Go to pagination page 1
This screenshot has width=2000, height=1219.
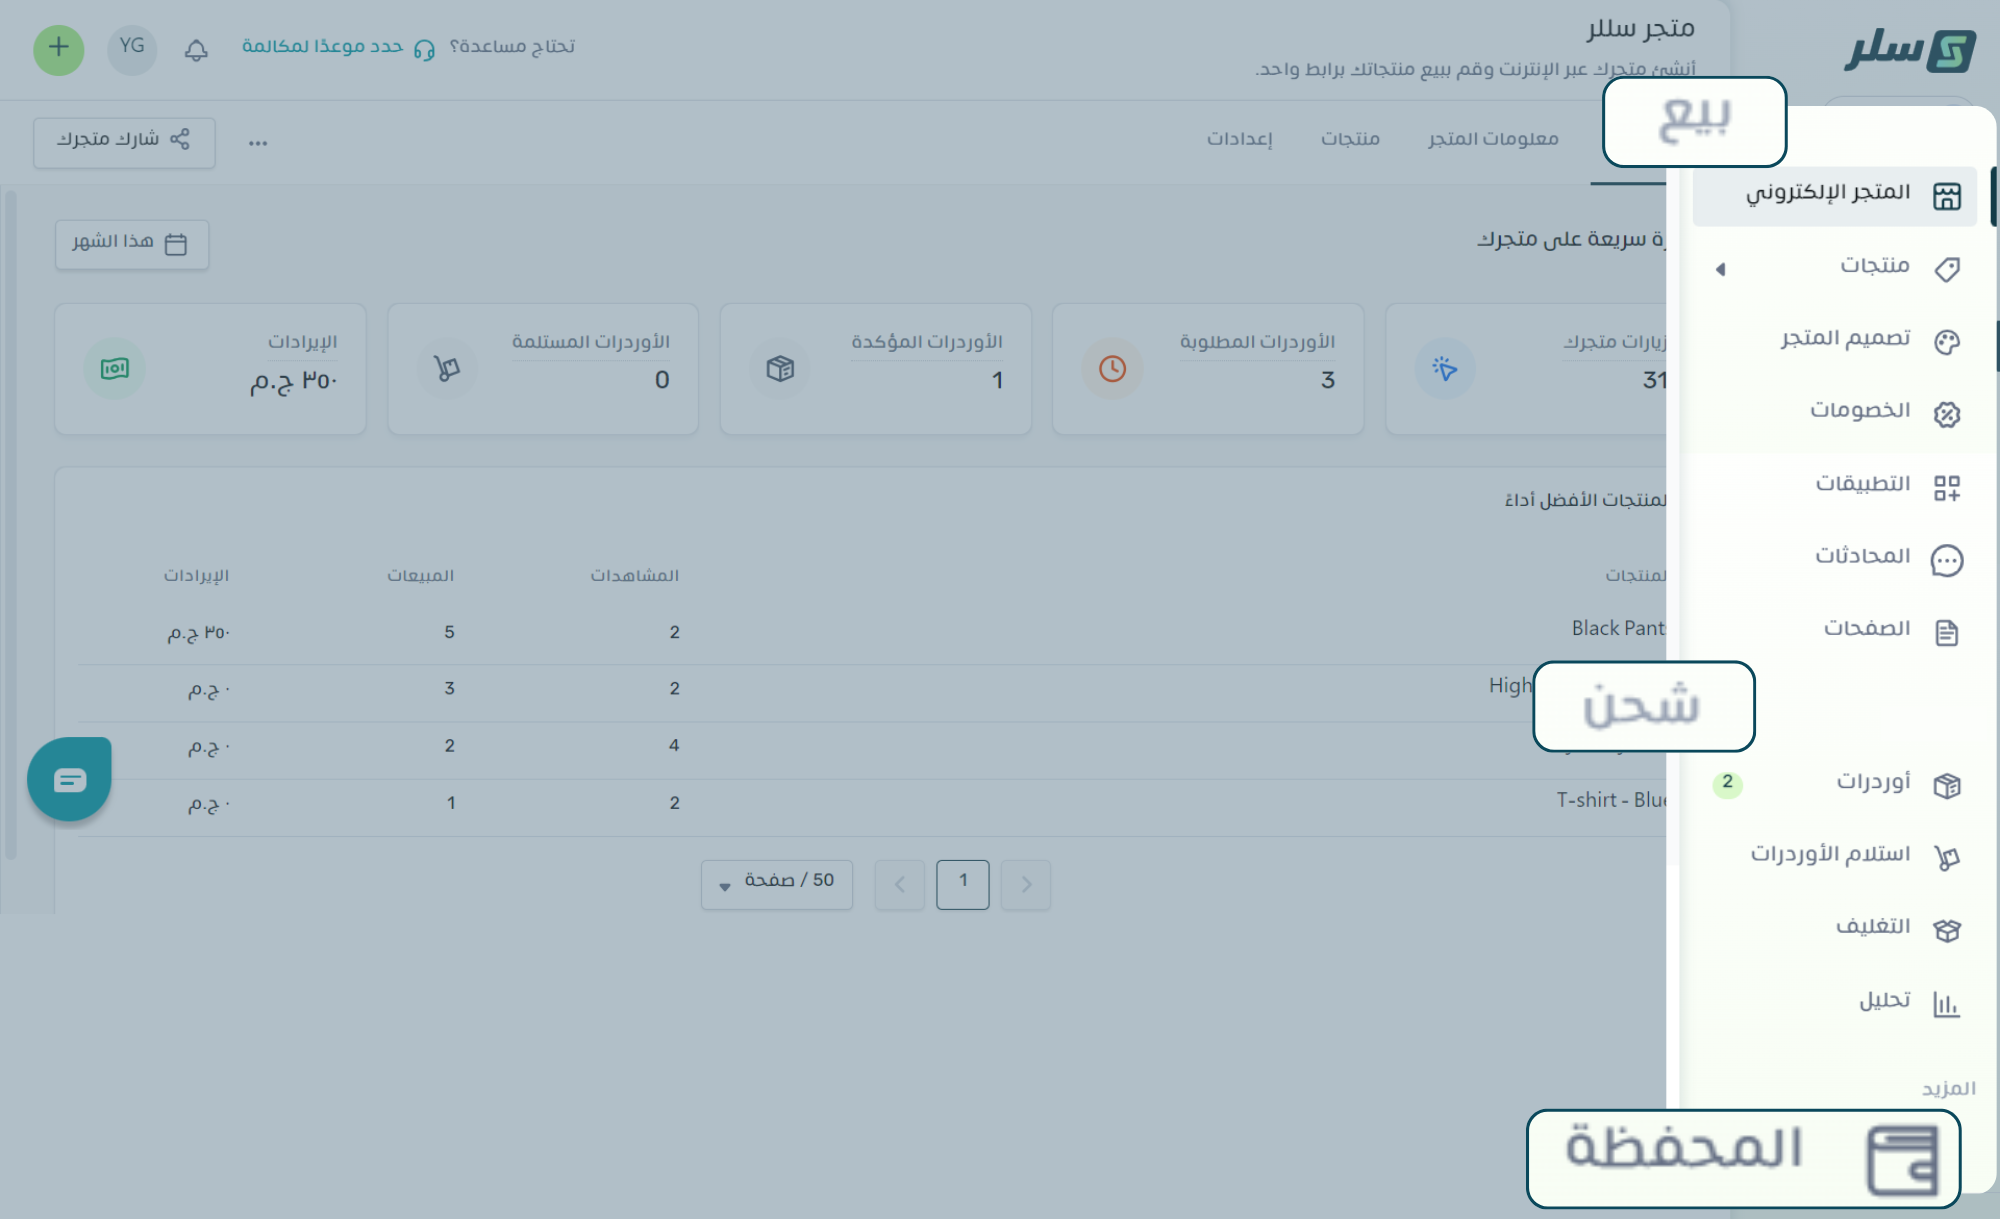(x=962, y=884)
